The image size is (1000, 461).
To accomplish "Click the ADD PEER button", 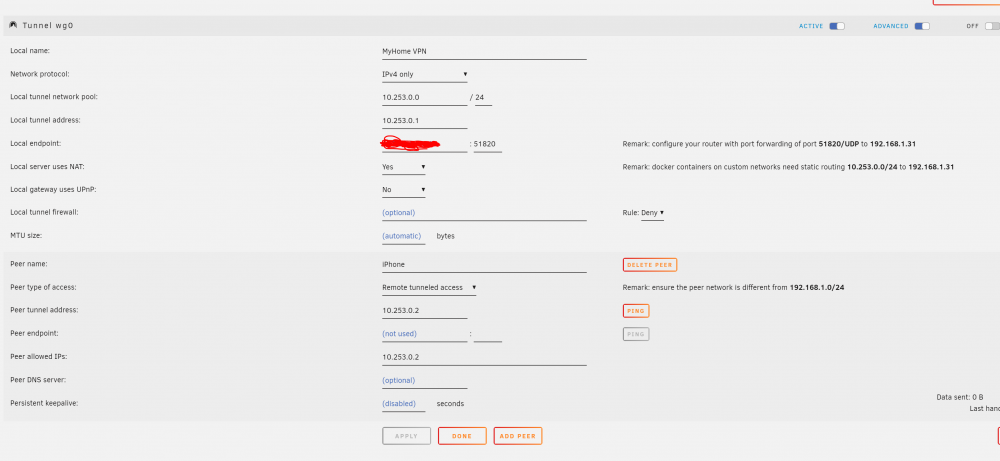I will 518,436.
